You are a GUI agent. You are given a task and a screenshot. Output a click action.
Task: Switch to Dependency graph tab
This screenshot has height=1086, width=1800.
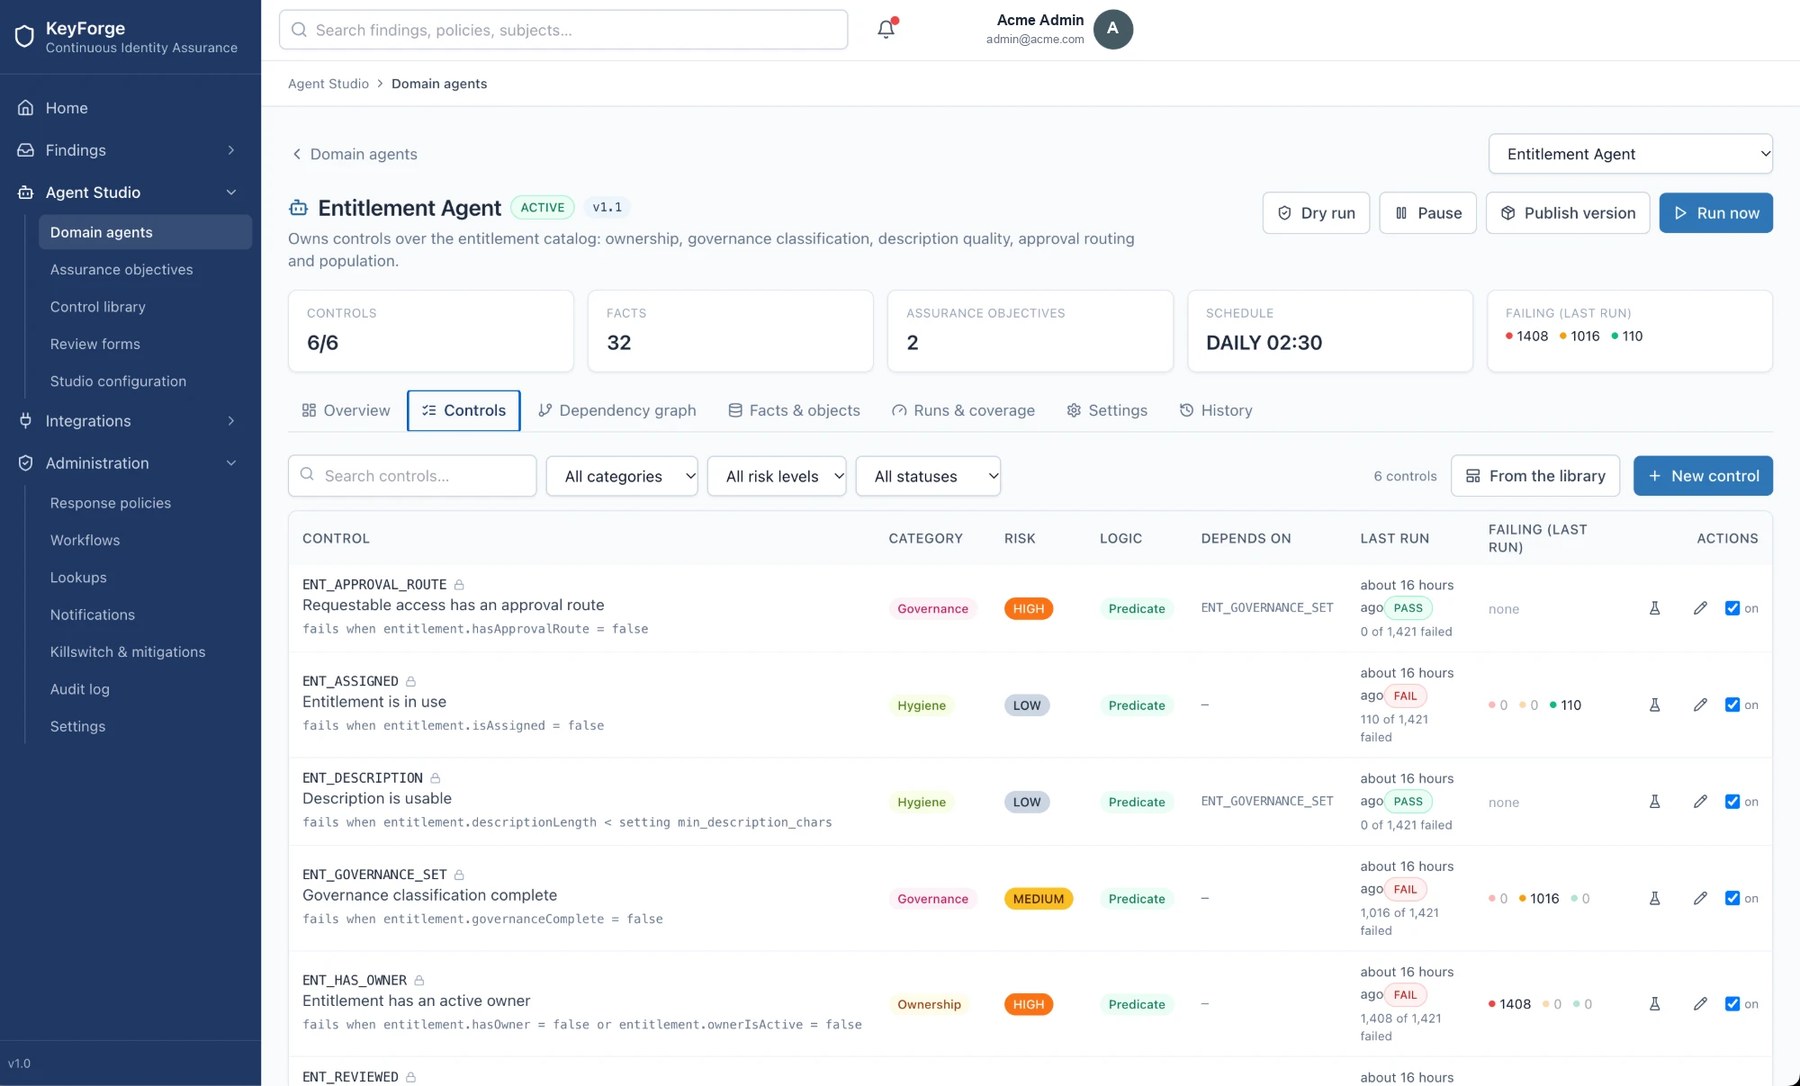tap(617, 410)
